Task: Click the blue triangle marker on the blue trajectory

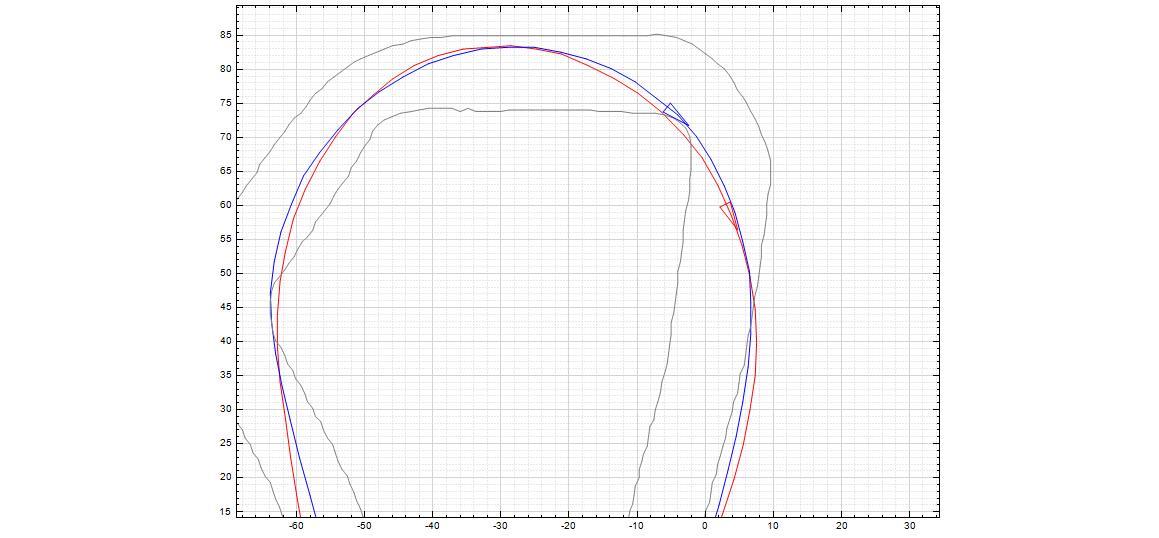Action: (x=676, y=115)
